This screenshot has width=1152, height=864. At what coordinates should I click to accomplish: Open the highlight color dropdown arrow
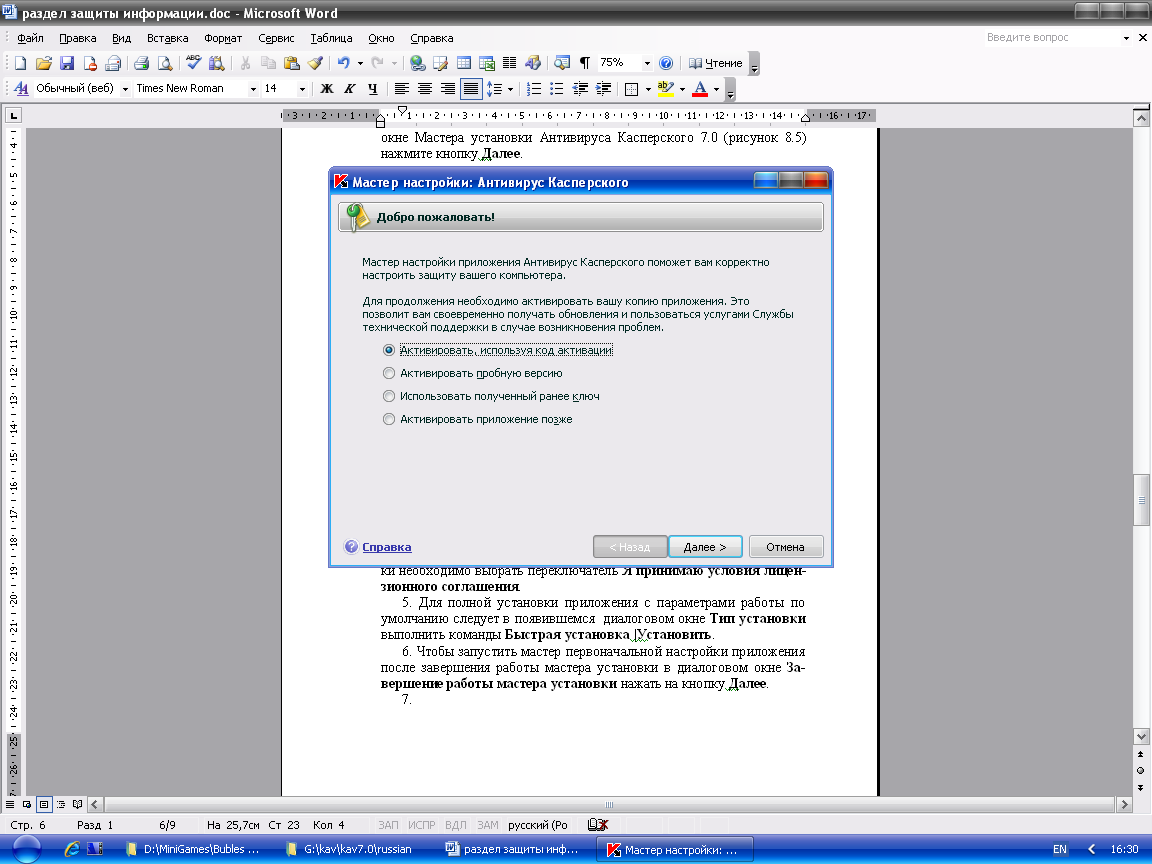pyautogui.click(x=682, y=89)
